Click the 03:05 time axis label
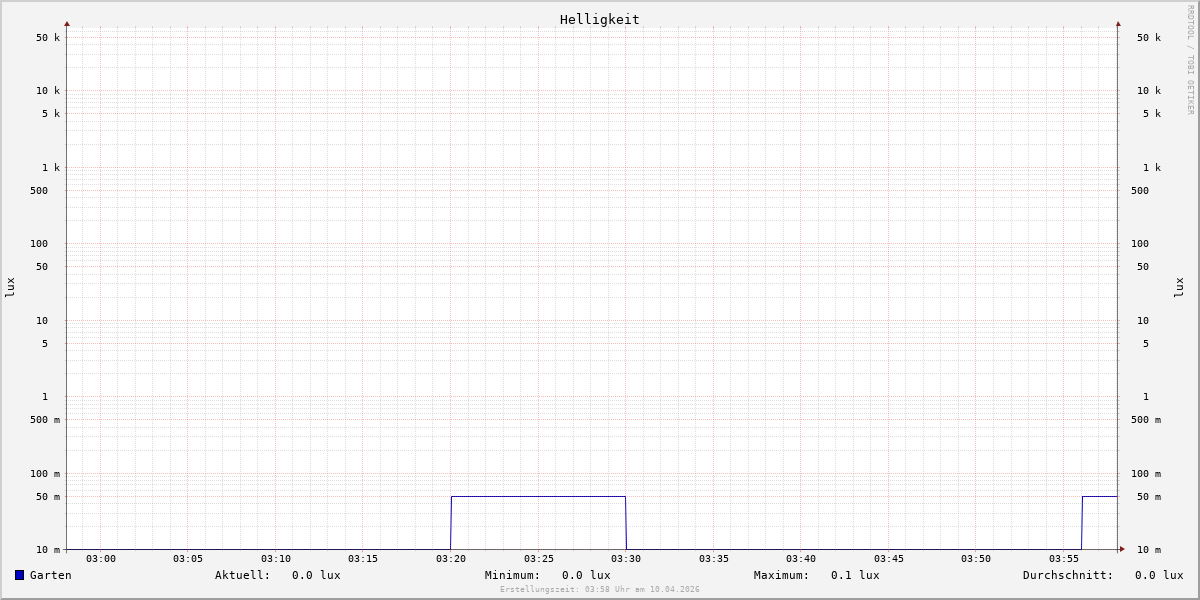 pyautogui.click(x=188, y=559)
